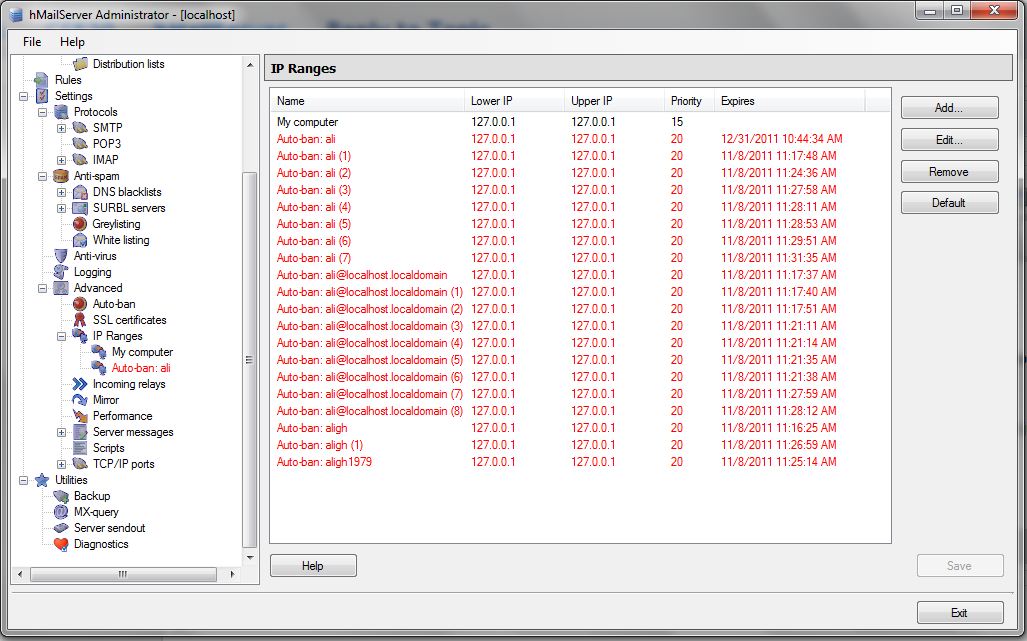
Task: Click the Greylisting icon in the tree
Action: click(x=80, y=224)
